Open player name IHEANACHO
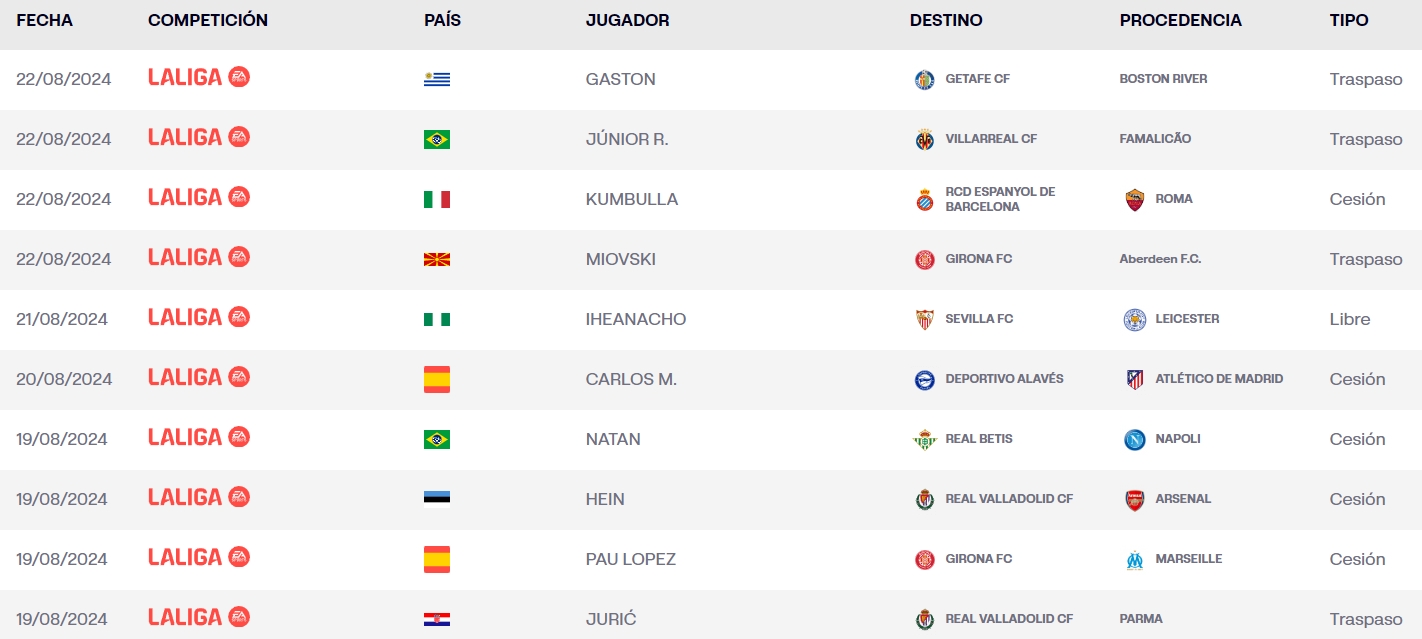Screen dimensions: 1422x639 coord(636,319)
